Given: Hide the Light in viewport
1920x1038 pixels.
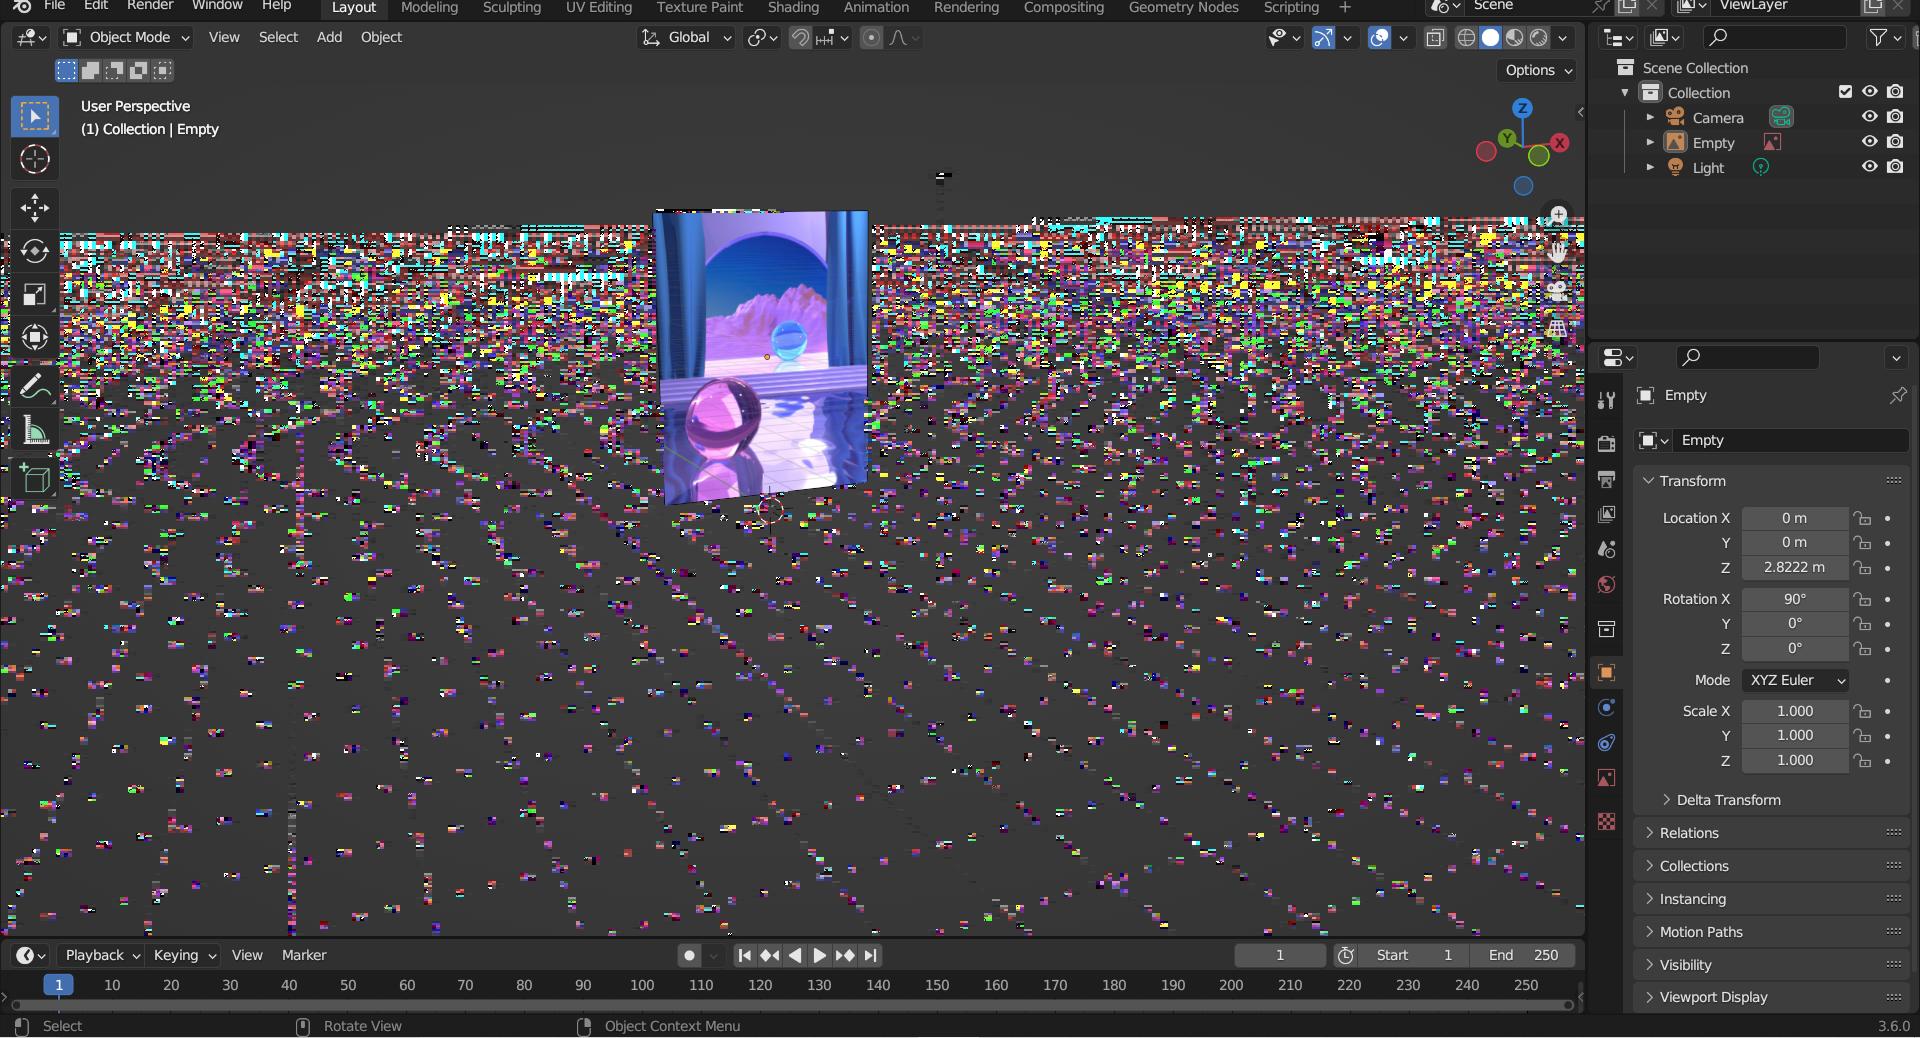Looking at the screenshot, I should [1869, 167].
